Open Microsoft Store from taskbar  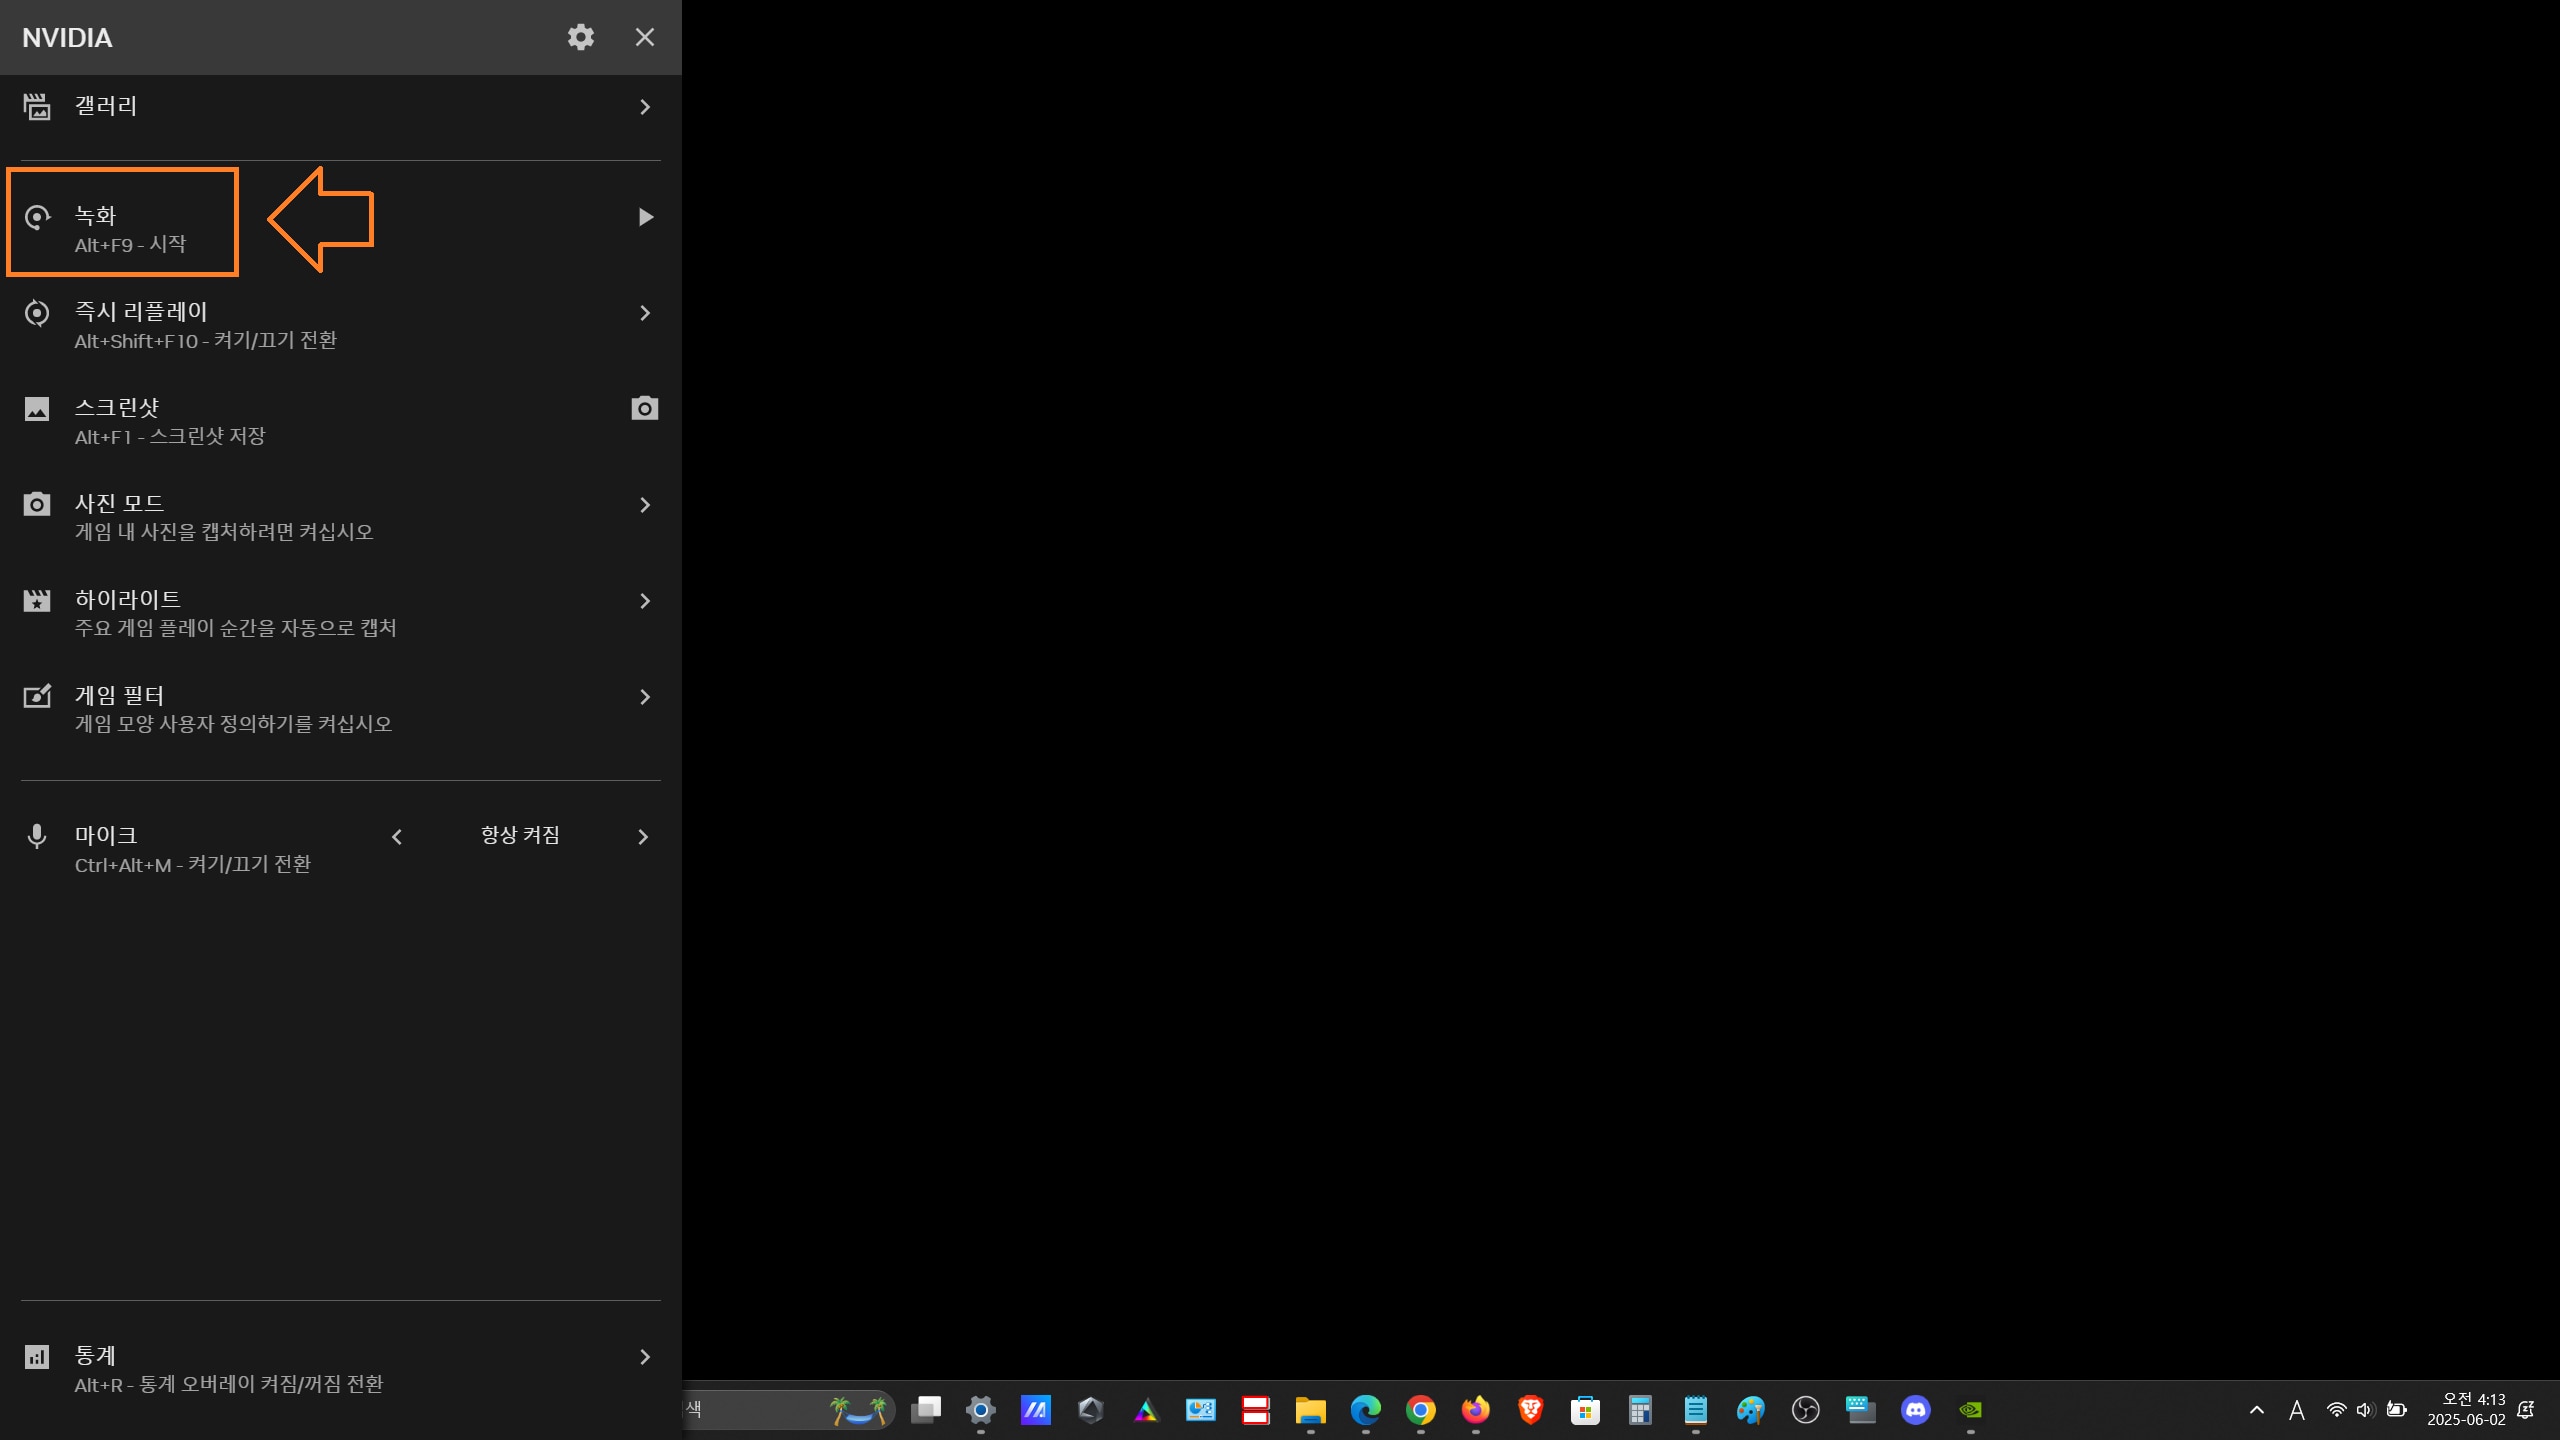(1586, 1410)
